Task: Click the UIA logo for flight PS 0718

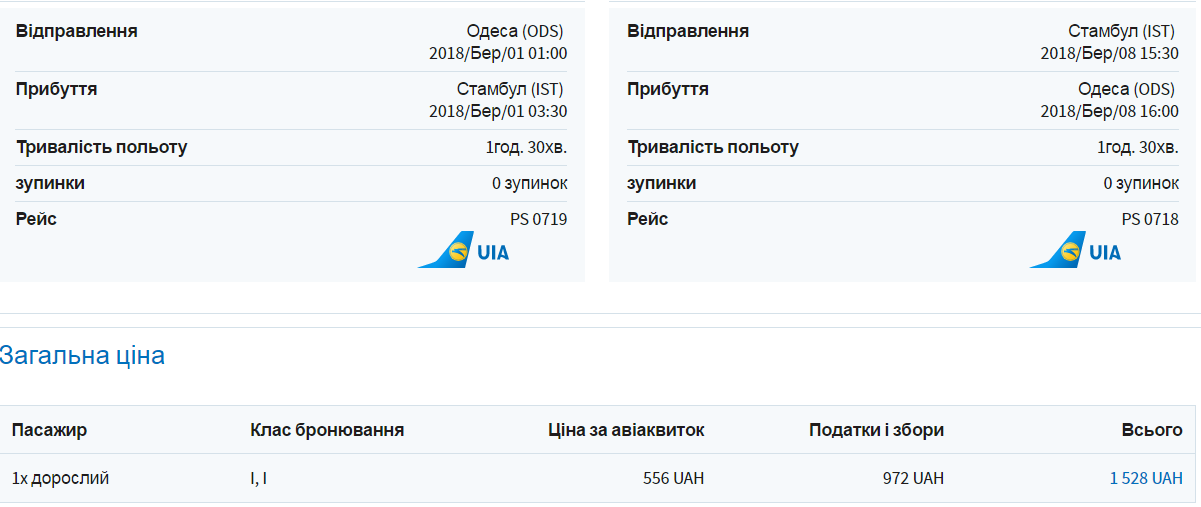Action: tap(1075, 250)
